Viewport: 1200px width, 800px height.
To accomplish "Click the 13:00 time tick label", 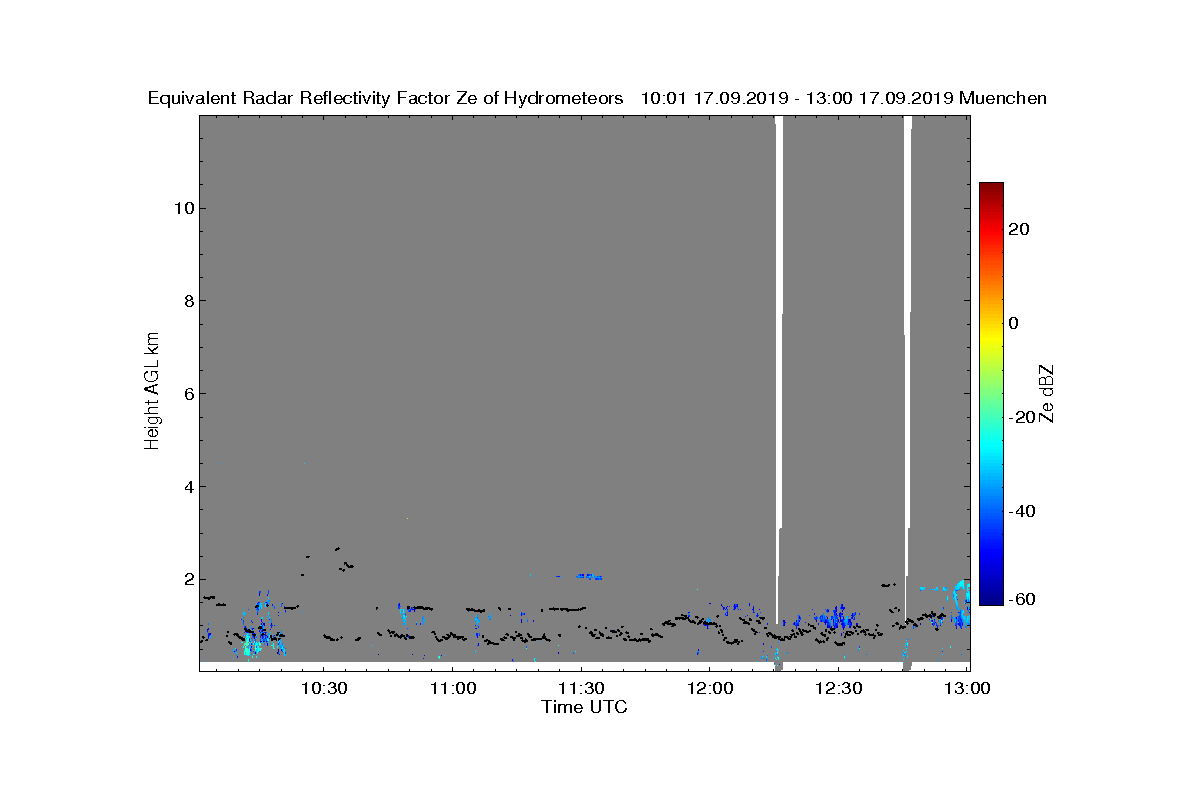I will (968, 689).
